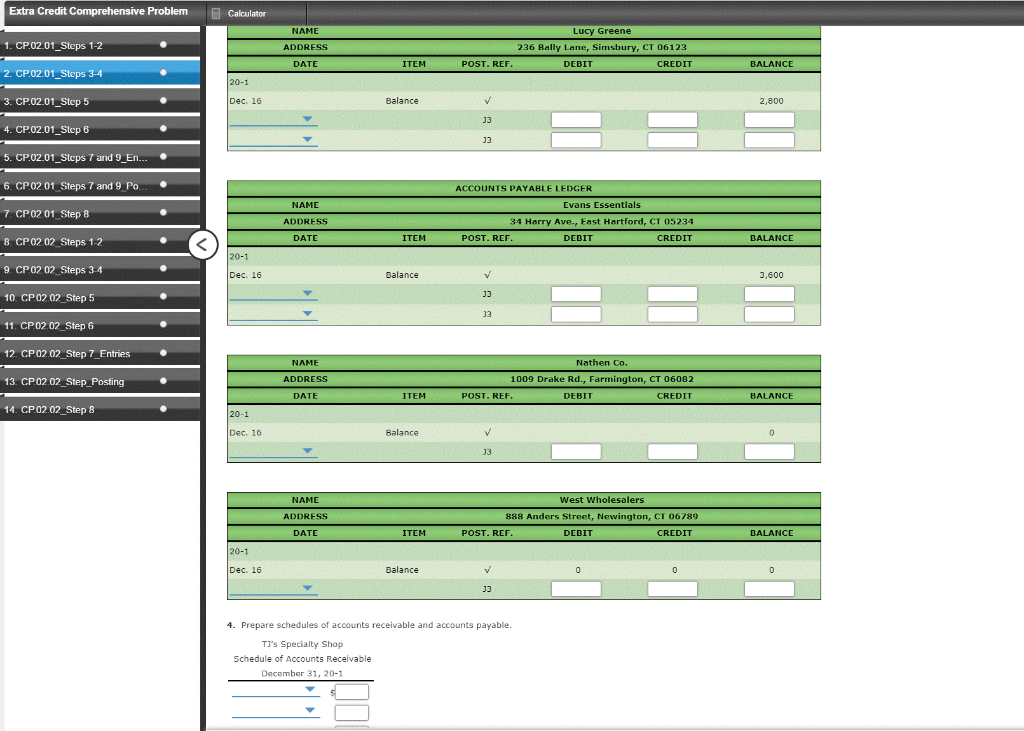
Task: Click address 888 Anders Street, Newington
Action: coord(601,516)
